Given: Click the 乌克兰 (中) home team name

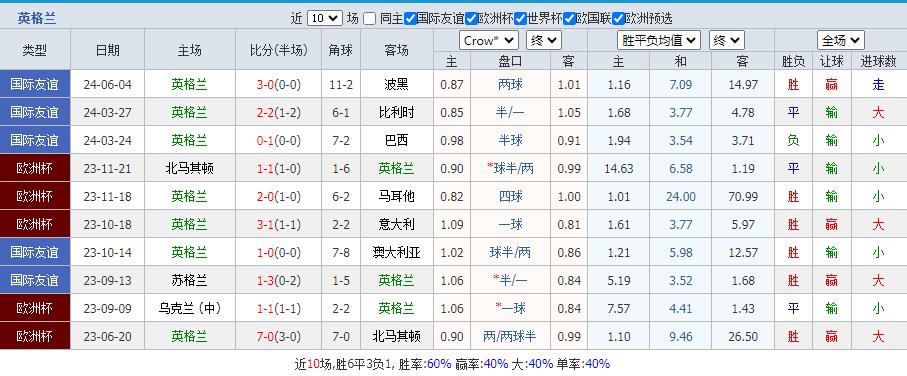Looking at the screenshot, I should pyautogui.click(x=190, y=308).
